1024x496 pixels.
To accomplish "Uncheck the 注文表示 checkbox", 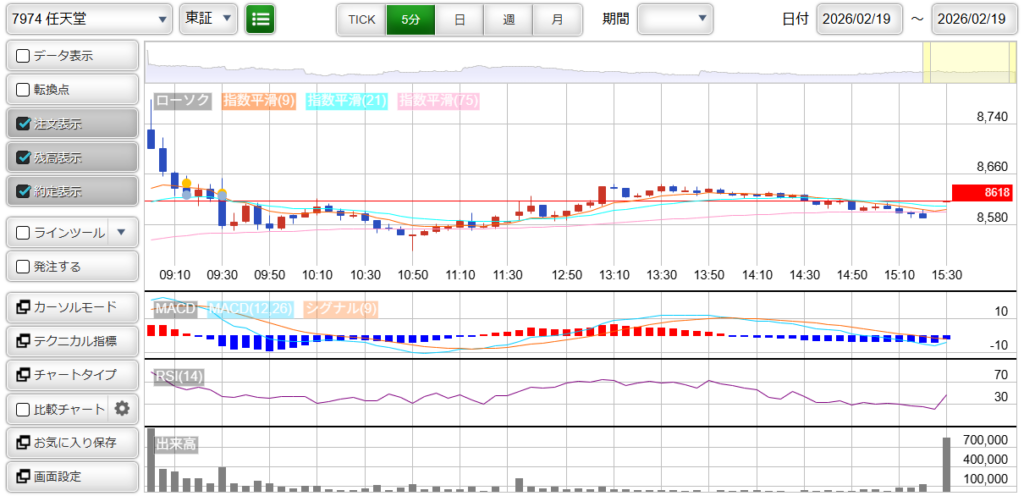I will [24, 124].
